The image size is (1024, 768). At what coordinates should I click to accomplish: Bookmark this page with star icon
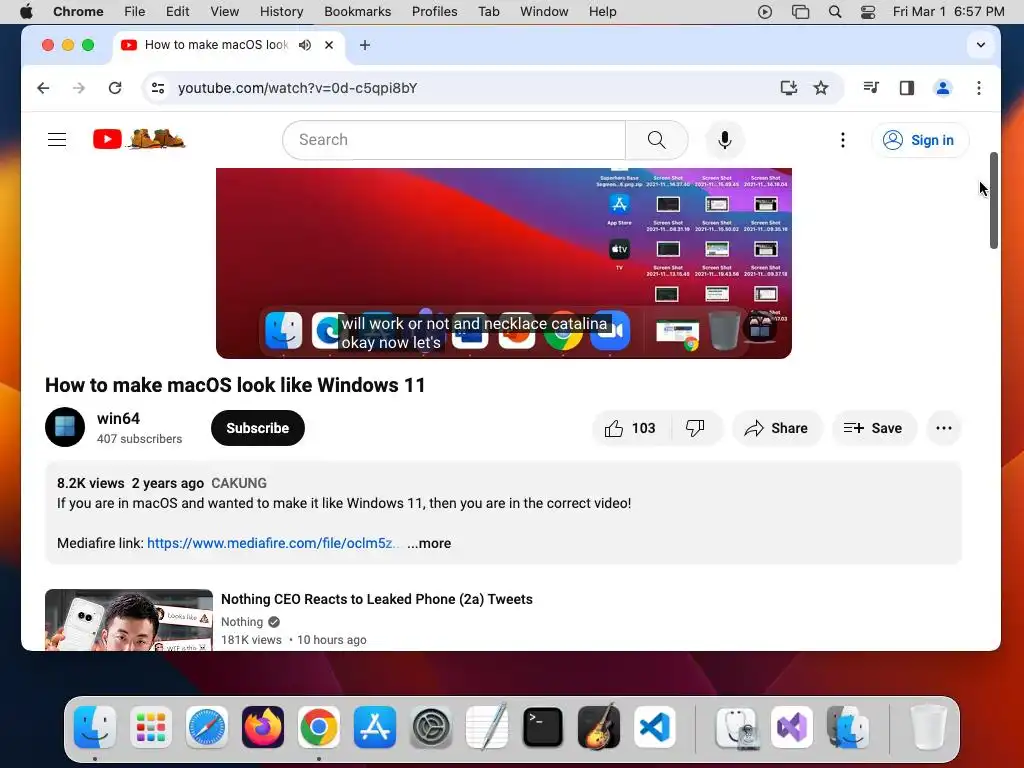point(821,88)
